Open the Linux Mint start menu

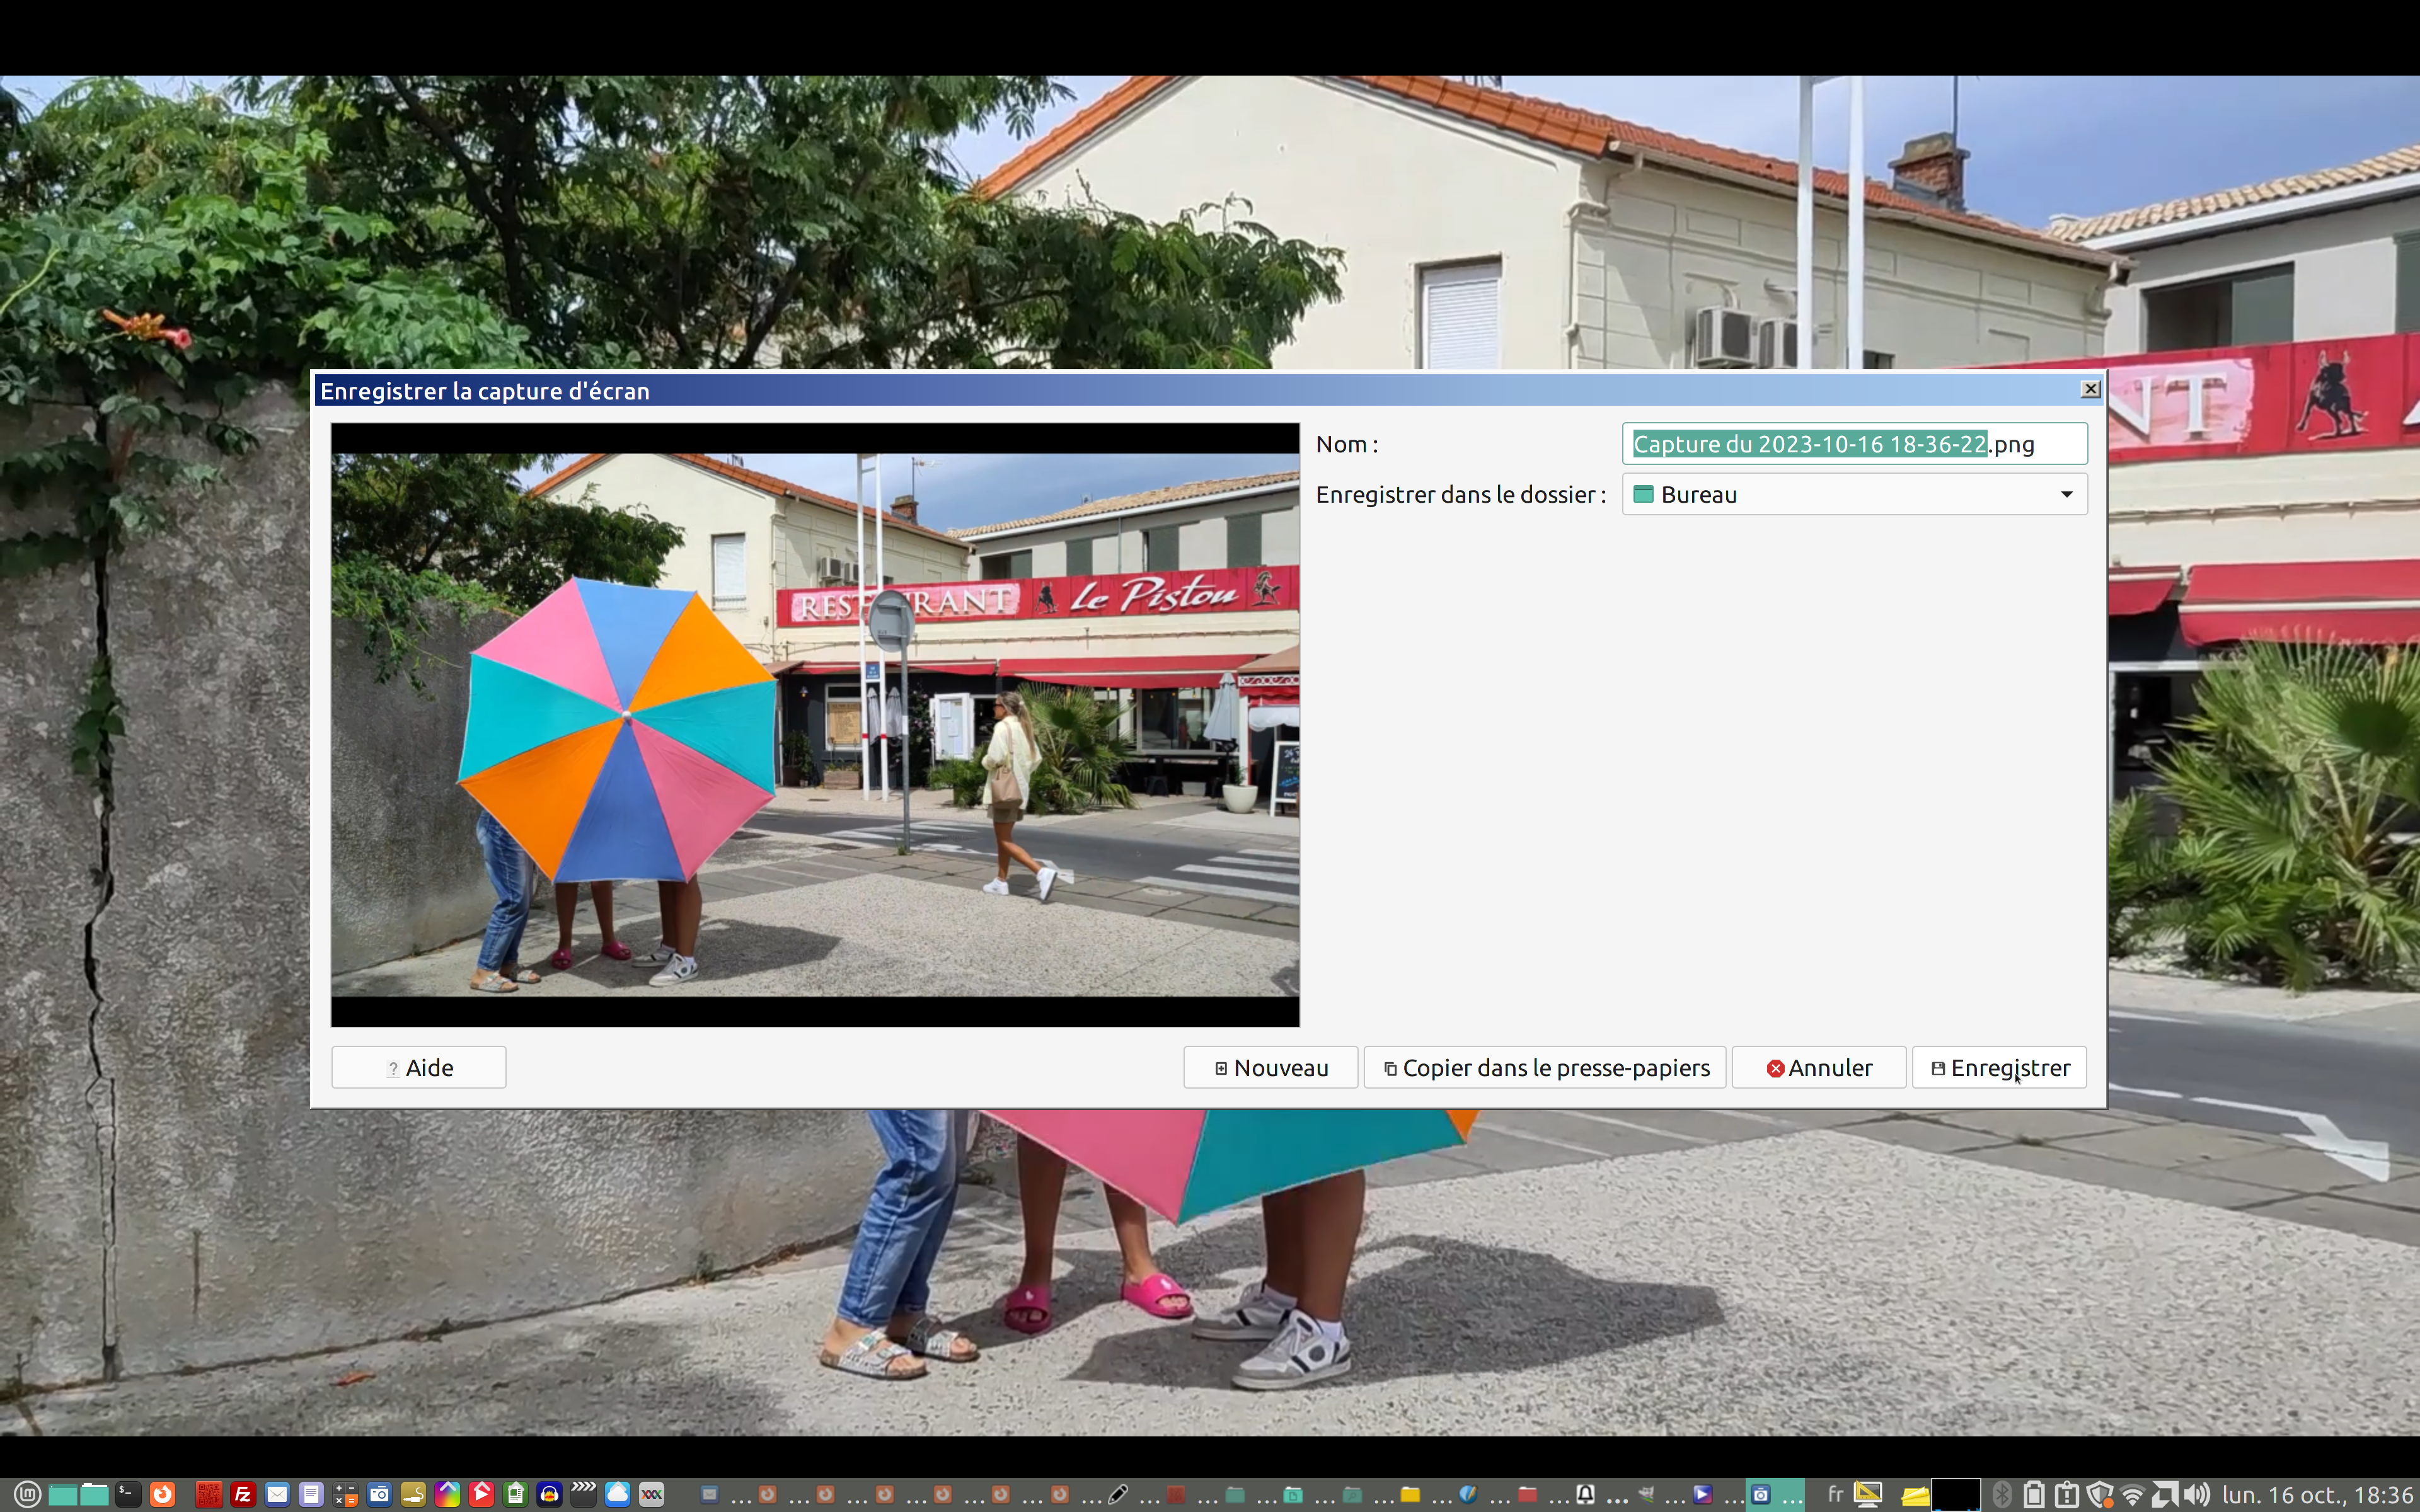(27, 1494)
